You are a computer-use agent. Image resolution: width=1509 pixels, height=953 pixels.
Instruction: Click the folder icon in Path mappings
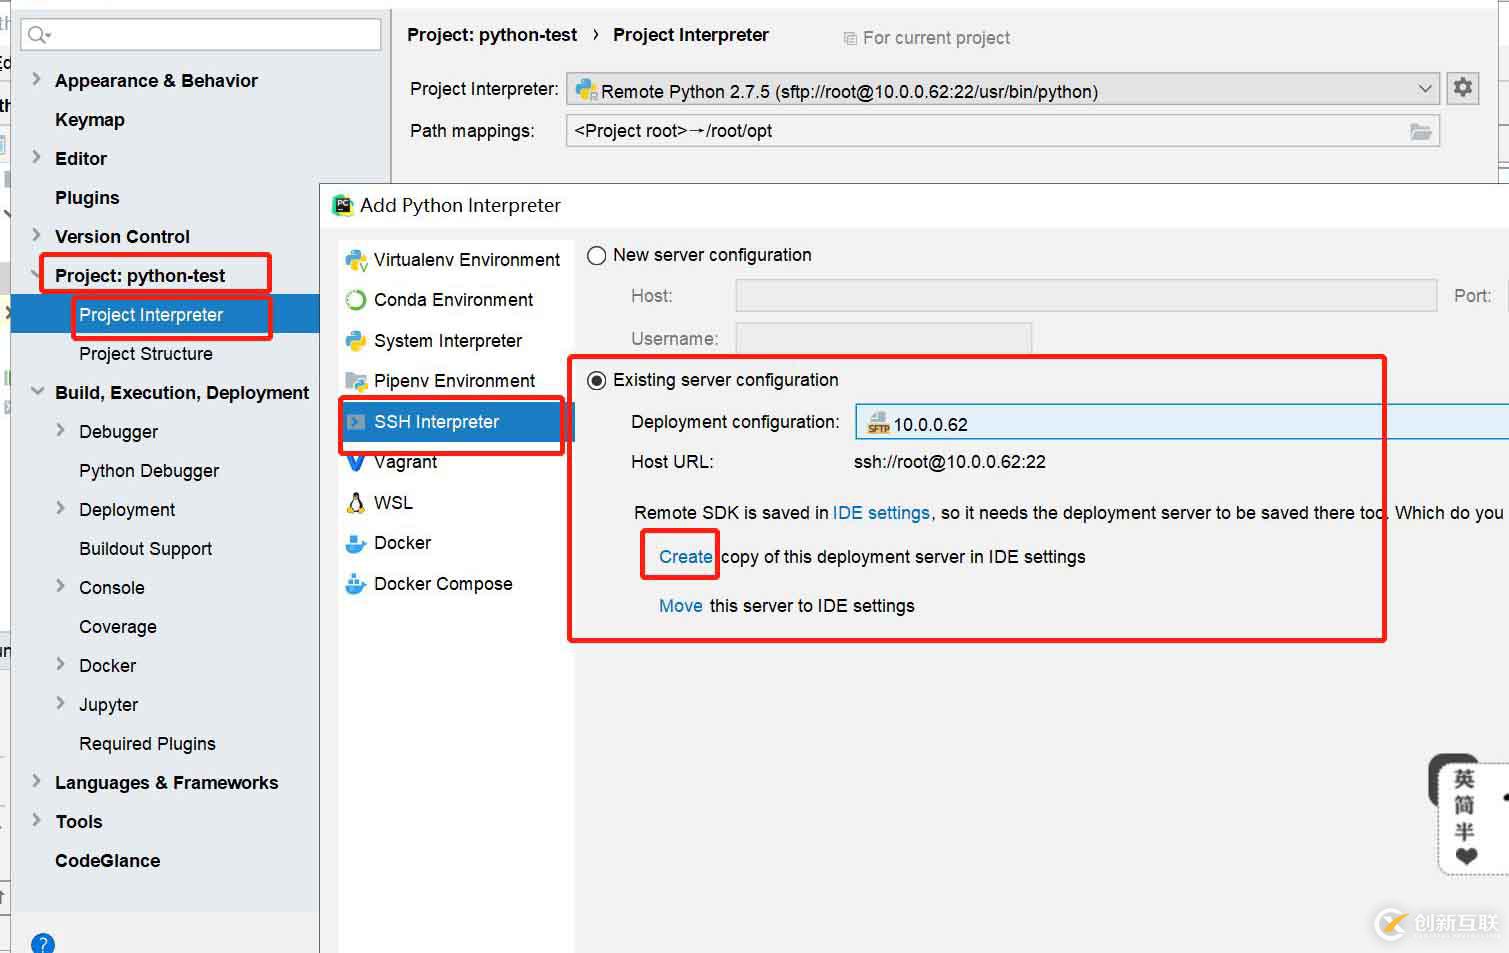[1420, 132]
